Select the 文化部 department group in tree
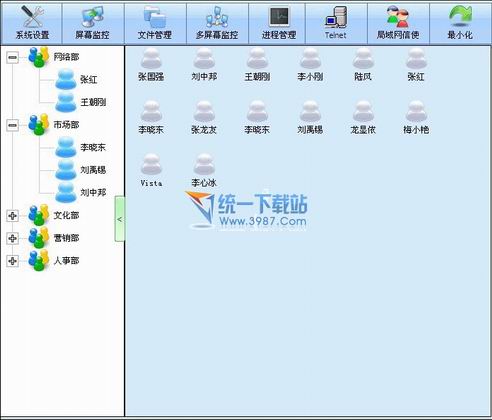This screenshot has width=492, height=420. (54, 215)
